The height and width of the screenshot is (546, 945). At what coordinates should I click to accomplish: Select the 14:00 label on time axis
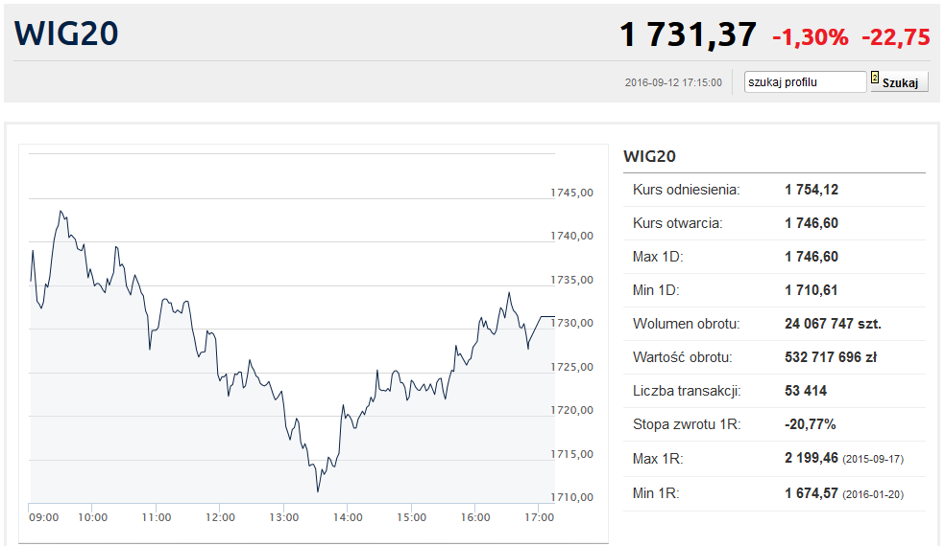pyautogui.click(x=348, y=517)
